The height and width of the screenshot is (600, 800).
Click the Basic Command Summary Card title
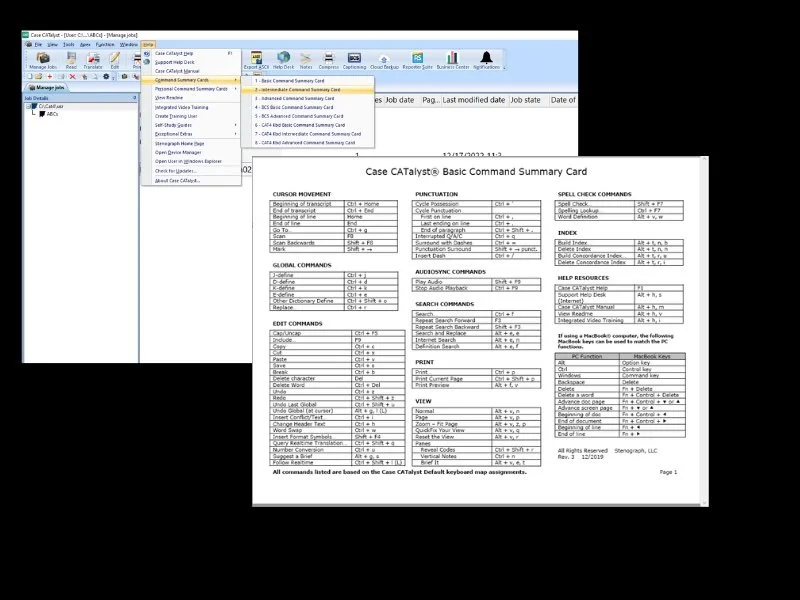476,172
